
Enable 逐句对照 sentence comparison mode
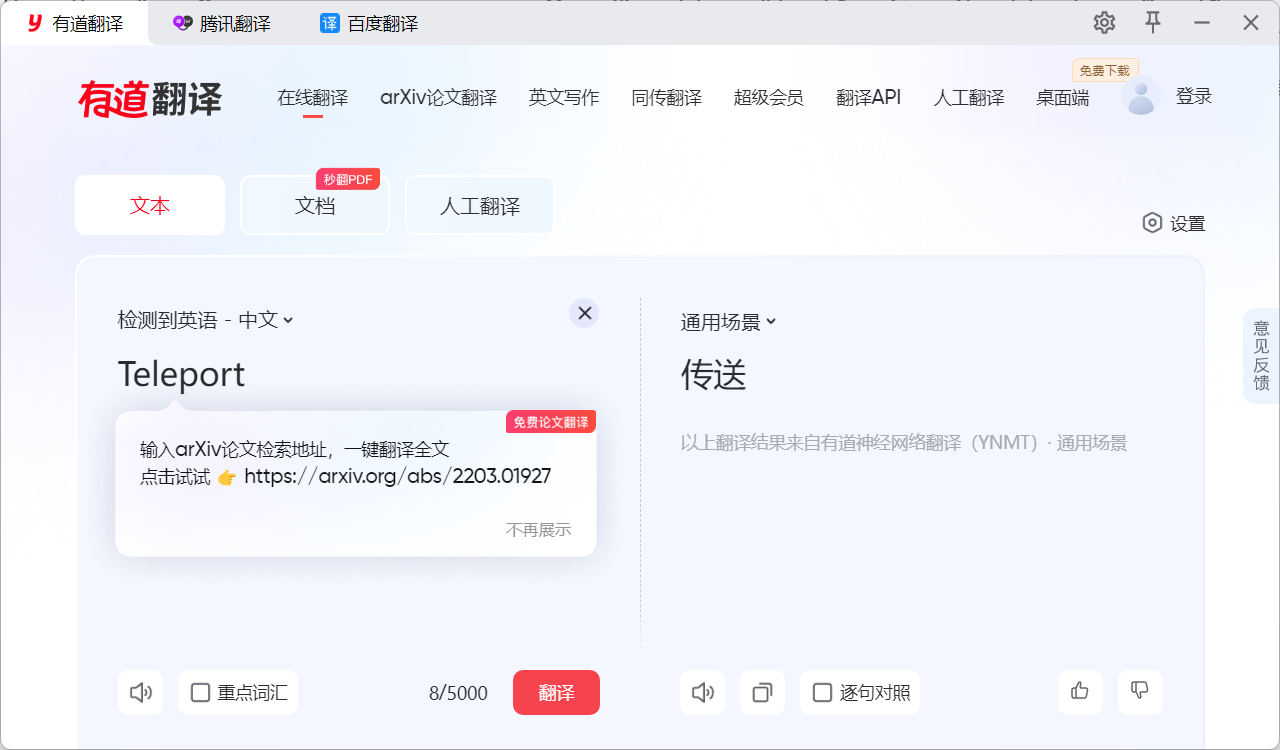pyautogui.click(x=822, y=692)
